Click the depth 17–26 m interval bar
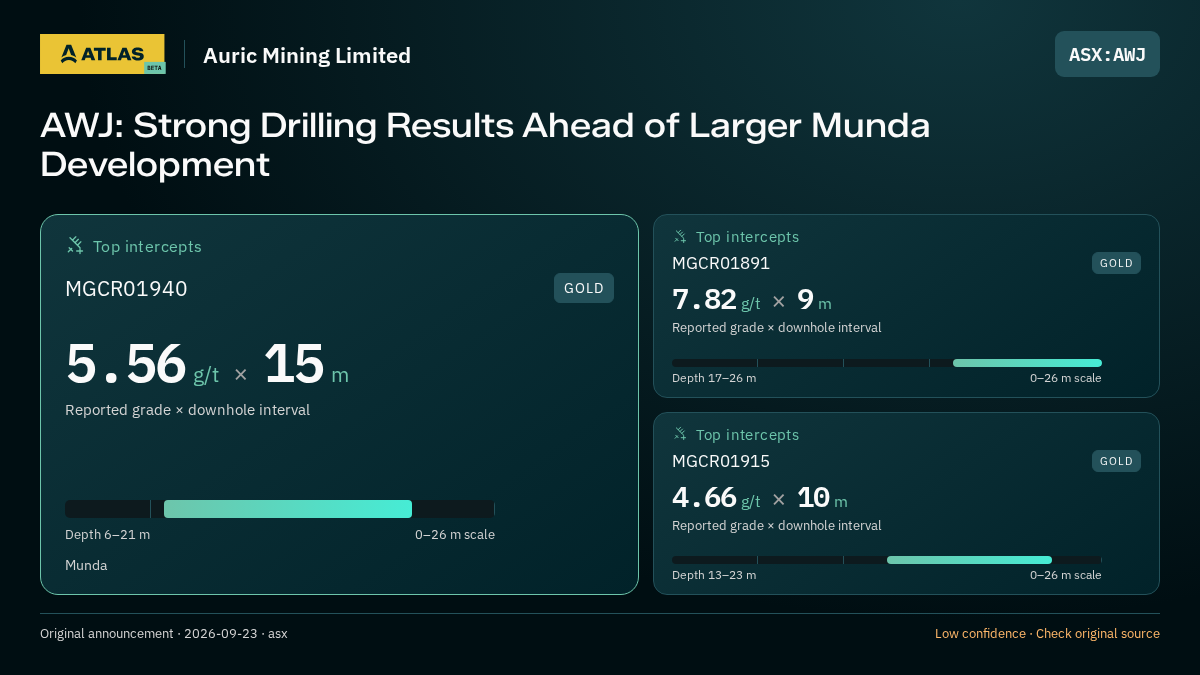 point(1027,363)
